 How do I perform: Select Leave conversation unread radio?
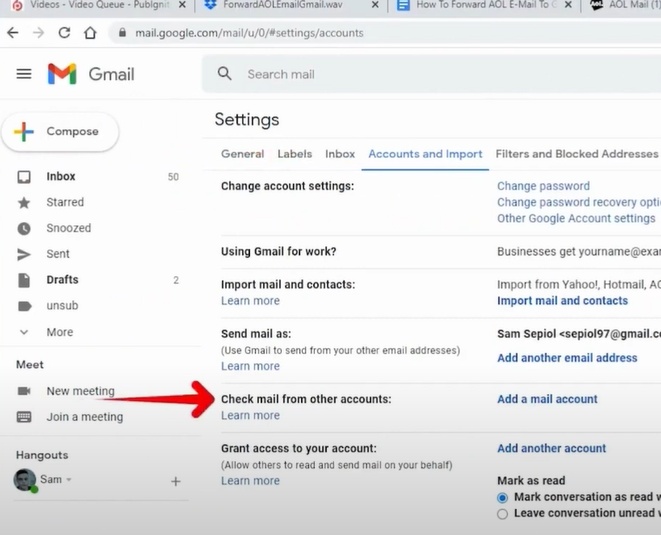[x=502, y=514]
